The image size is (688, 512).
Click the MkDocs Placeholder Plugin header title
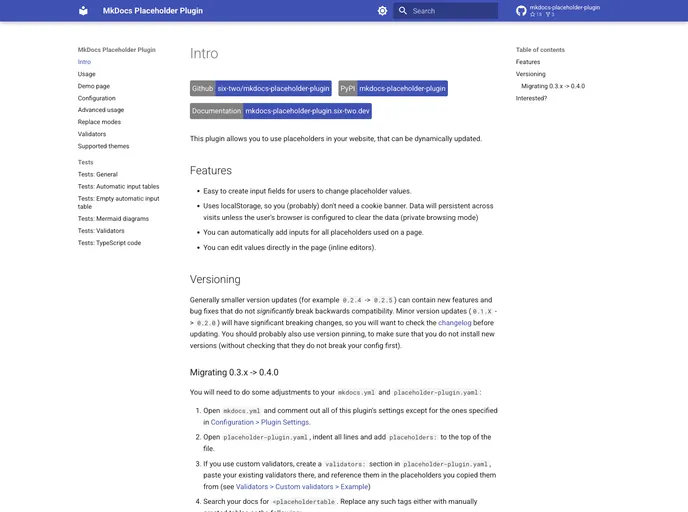(x=153, y=11)
